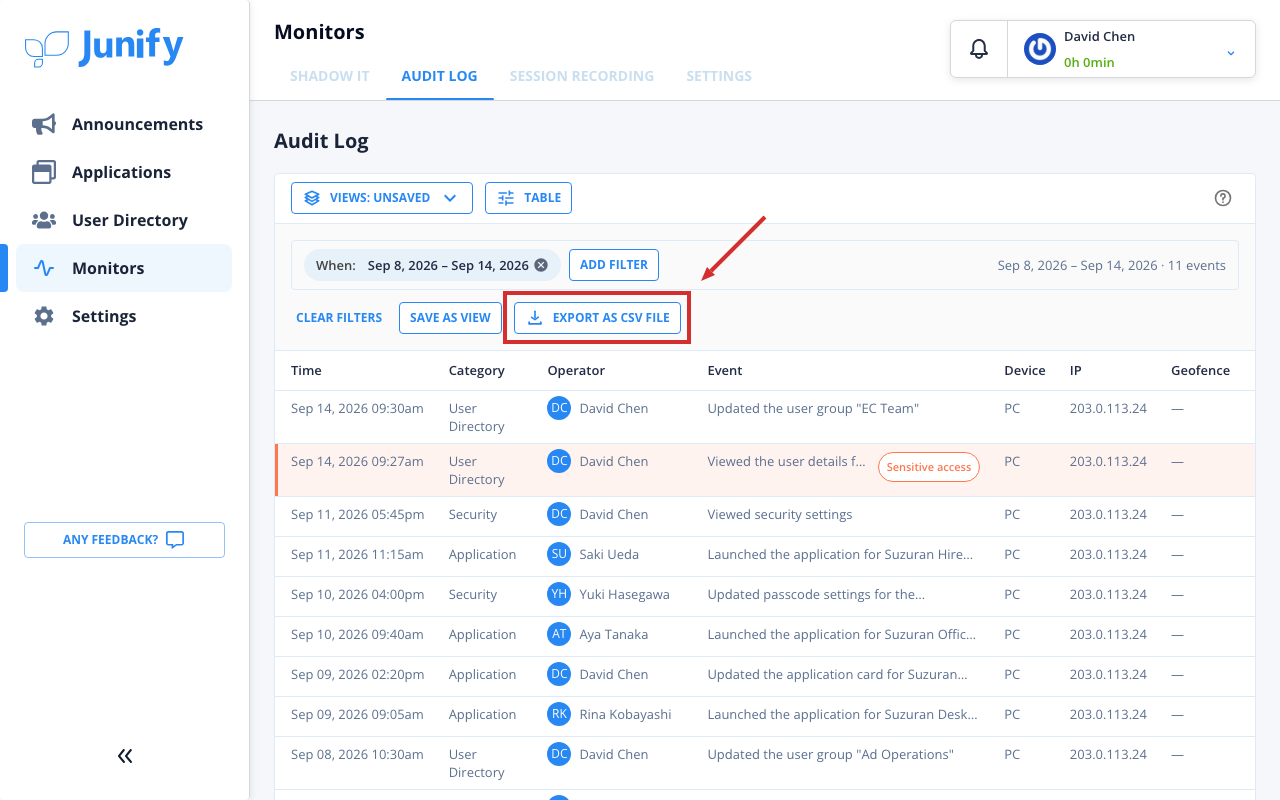Click the Junify logo

click(x=104, y=48)
